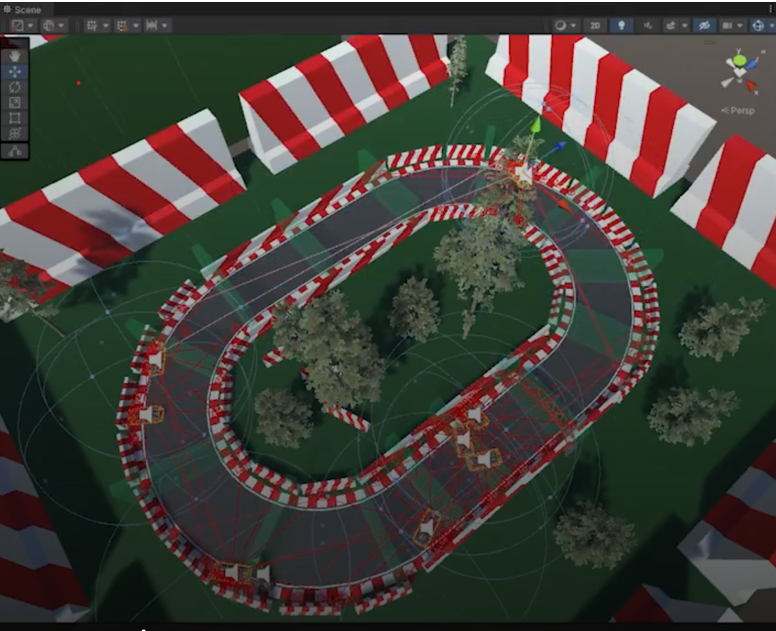Click the Persp projection label

(x=738, y=110)
